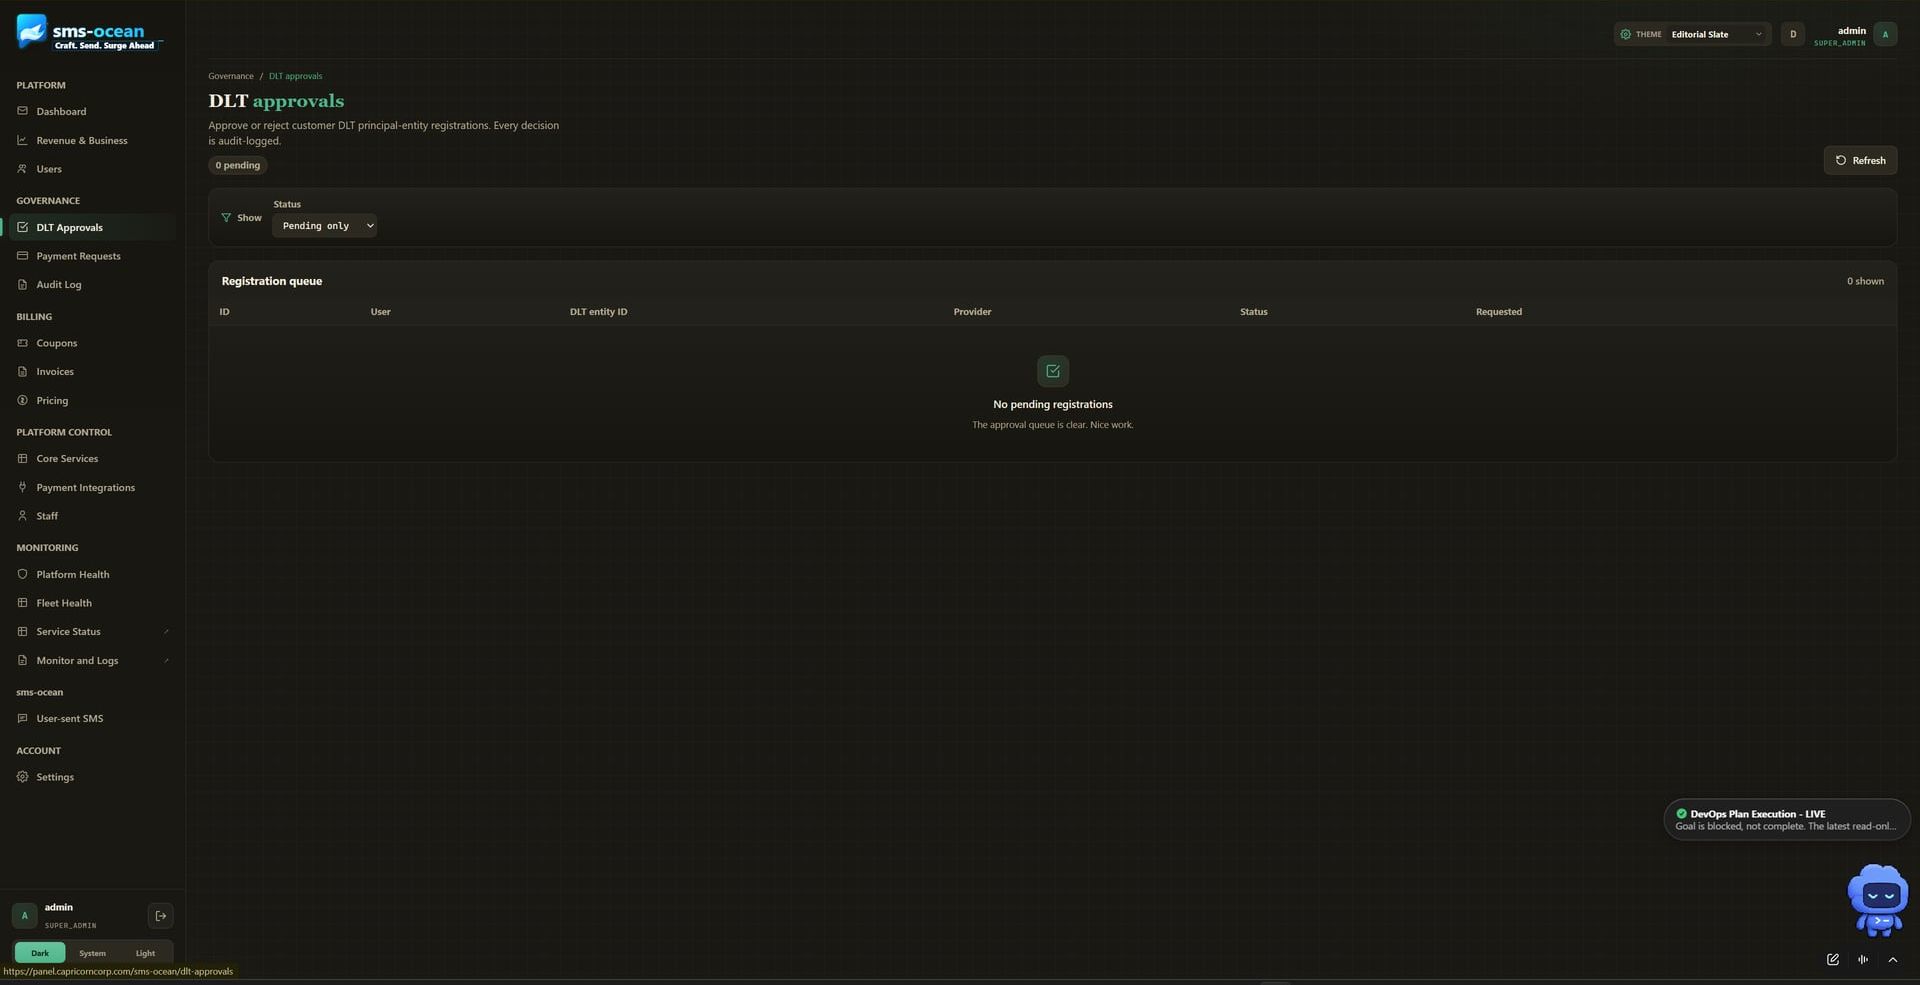Open the Dashboard menu item
The width and height of the screenshot is (1920, 985).
pyautogui.click(x=92, y=111)
